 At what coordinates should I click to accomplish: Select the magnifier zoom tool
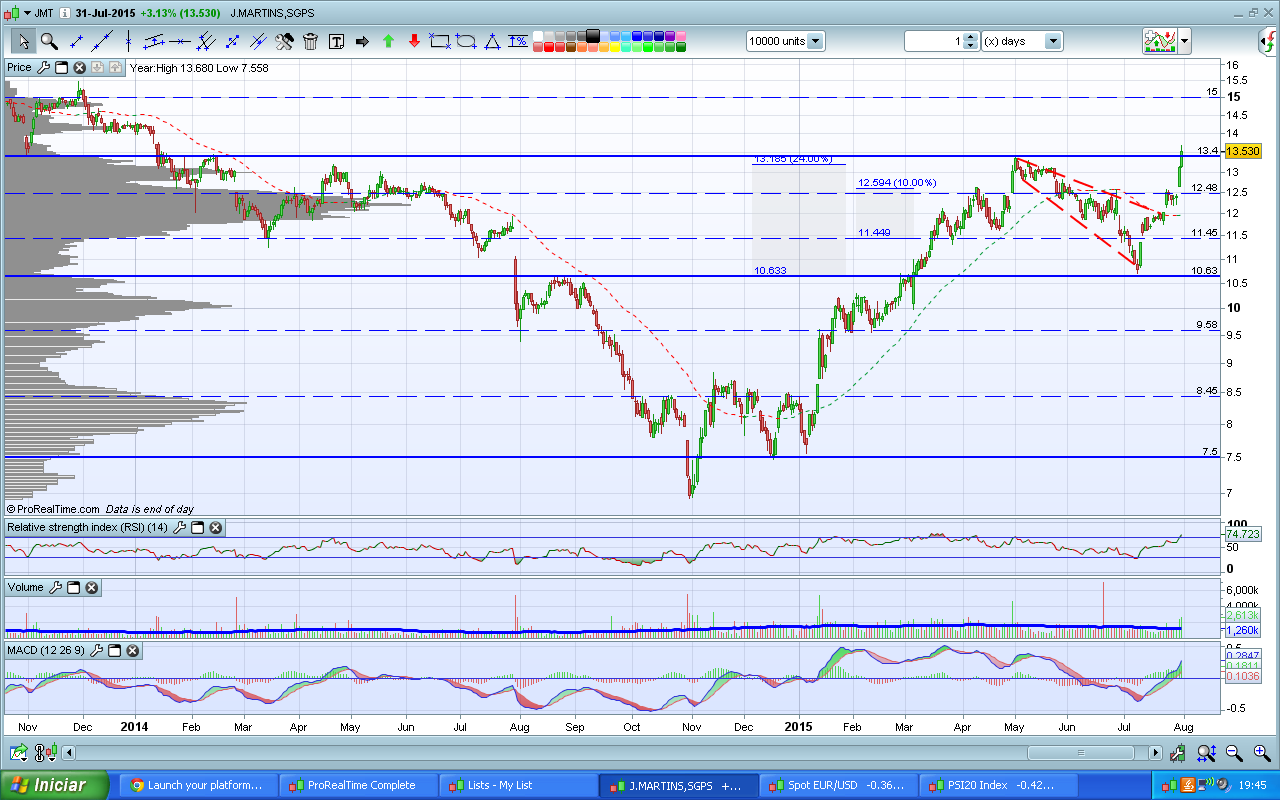click(x=49, y=41)
